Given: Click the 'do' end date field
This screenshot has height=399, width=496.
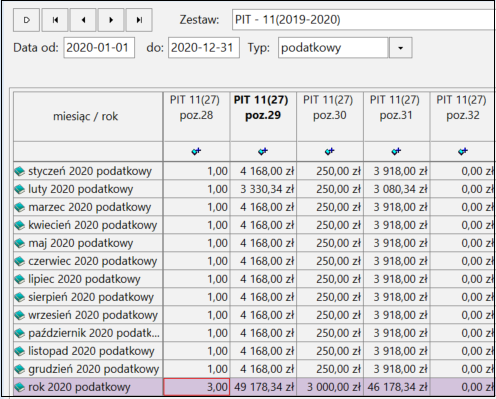Looking at the screenshot, I should coord(204,48).
